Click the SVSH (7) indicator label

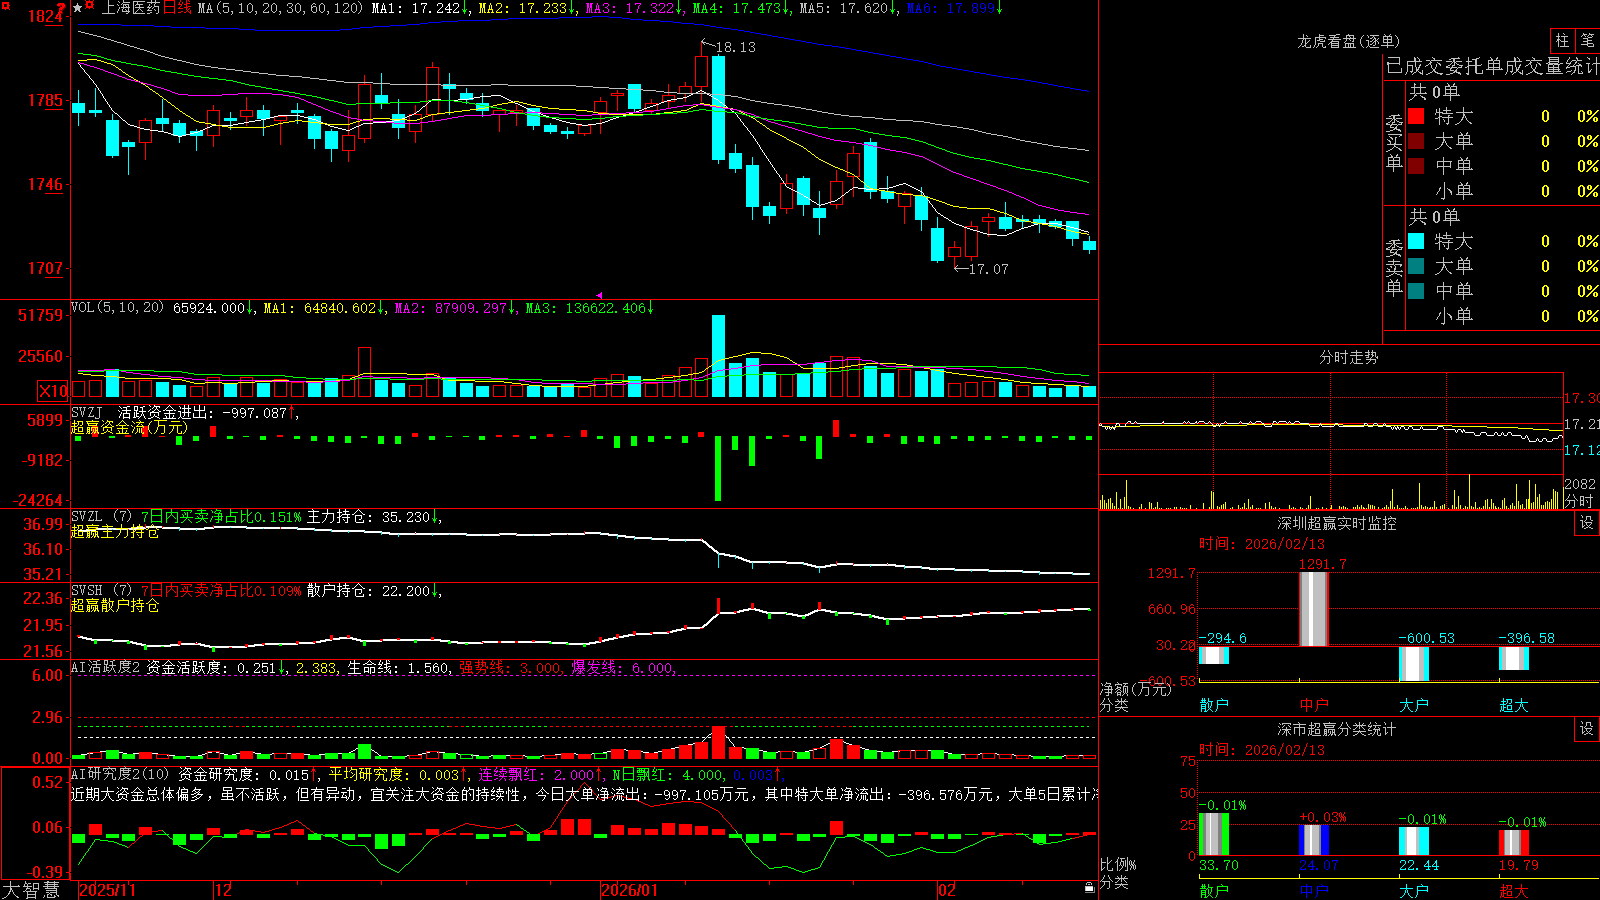click(x=102, y=591)
